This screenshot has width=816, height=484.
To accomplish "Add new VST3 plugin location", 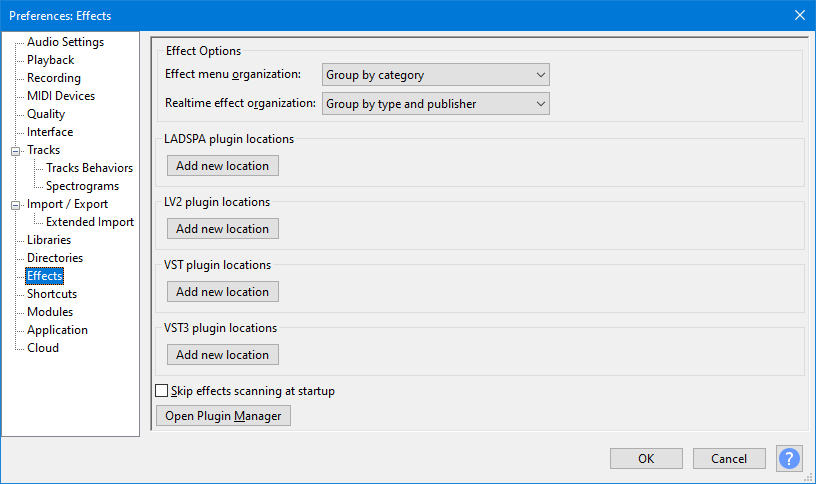I will click(x=222, y=355).
